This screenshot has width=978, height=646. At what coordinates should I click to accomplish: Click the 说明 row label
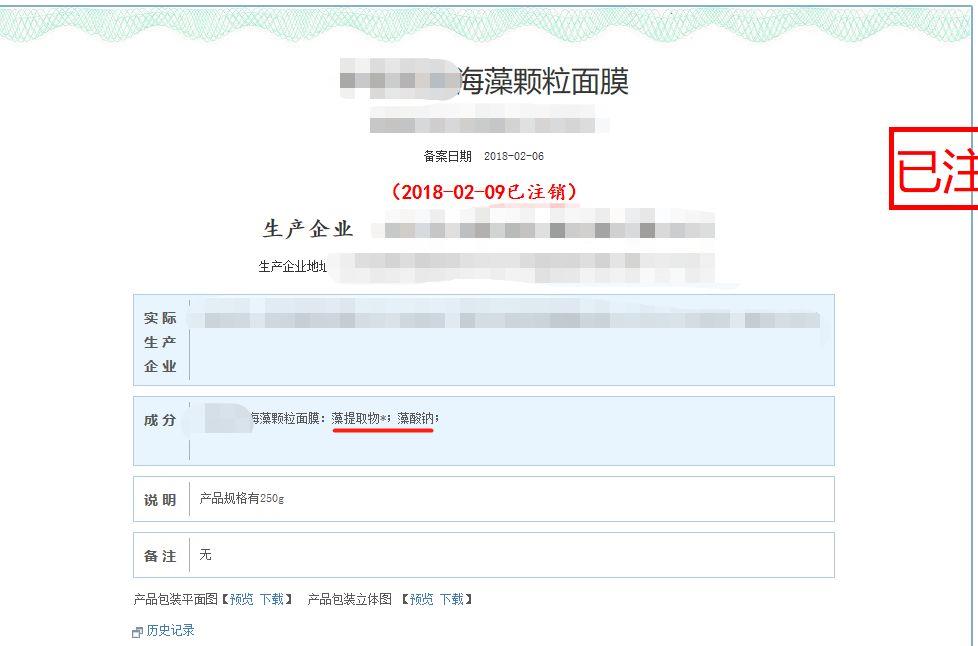(160, 500)
